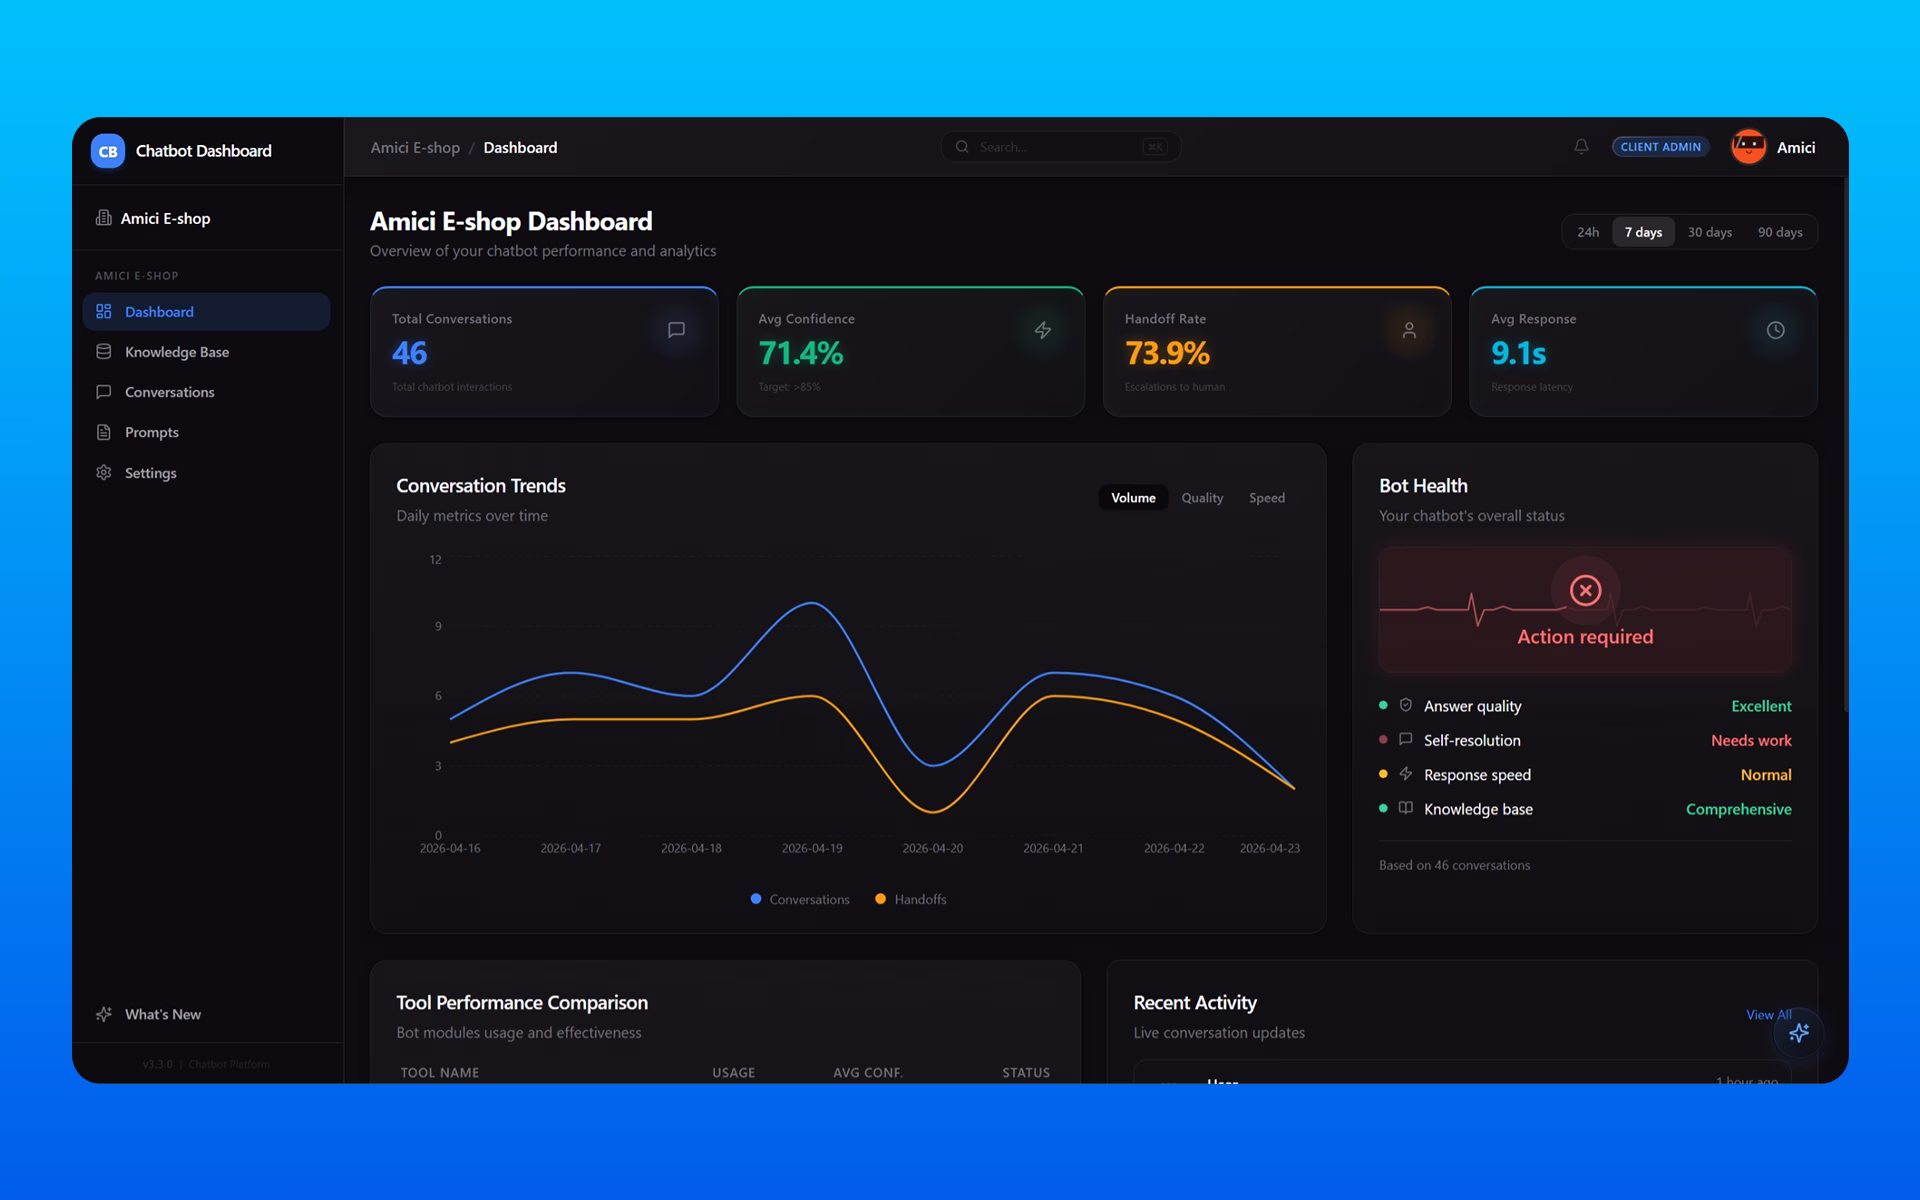Click the CB Chatbot Dashboard logo
Viewport: 1920px width, 1200px height.
click(x=108, y=151)
